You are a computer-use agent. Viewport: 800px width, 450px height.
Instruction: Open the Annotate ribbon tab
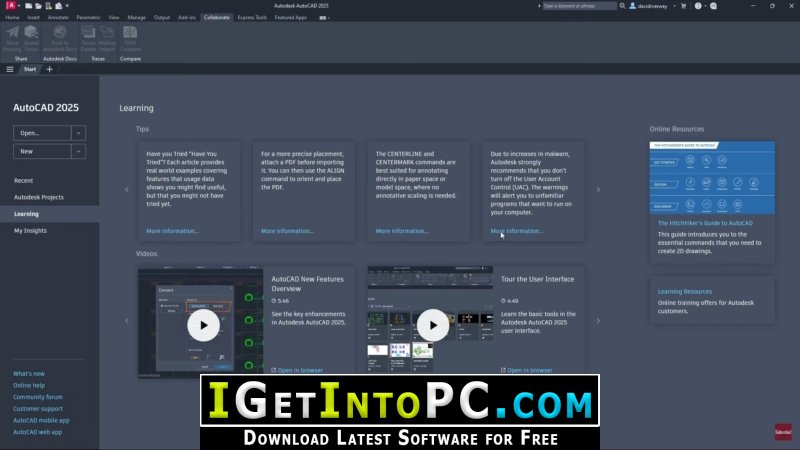[58, 17]
